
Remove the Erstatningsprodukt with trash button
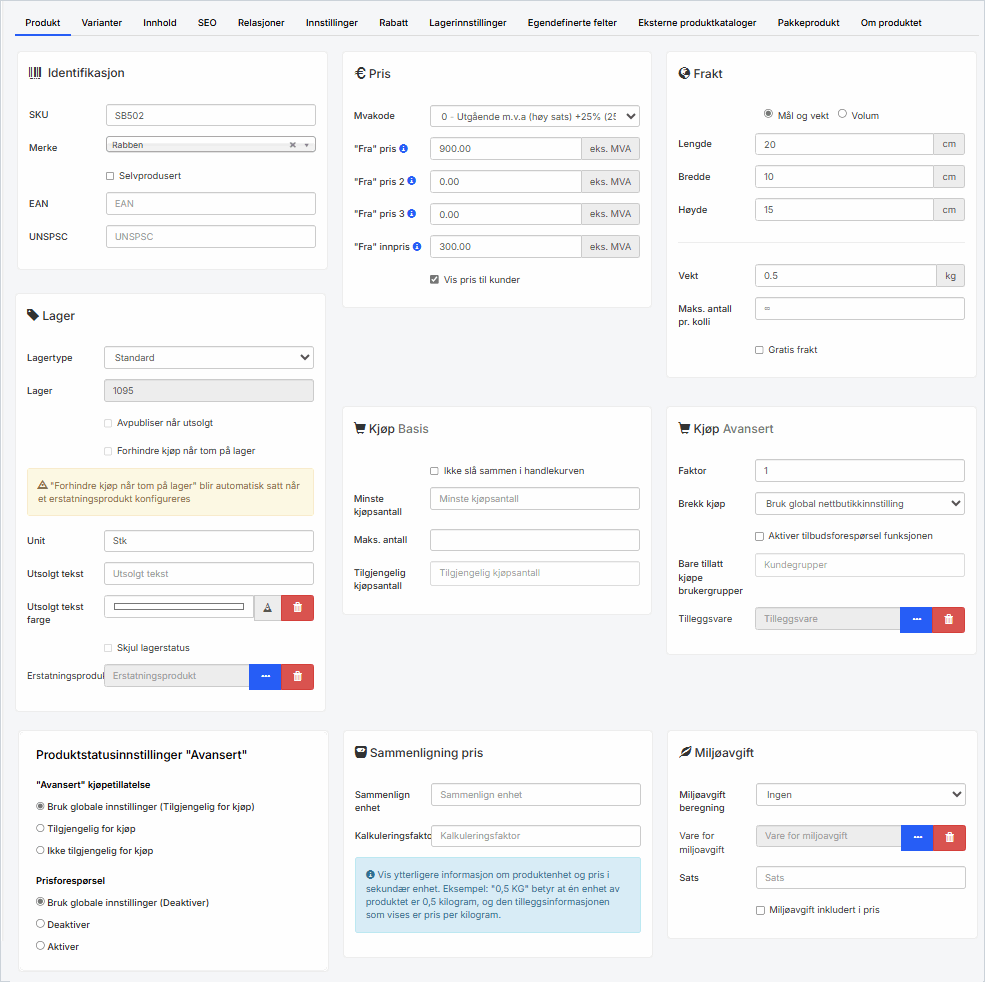coord(297,676)
